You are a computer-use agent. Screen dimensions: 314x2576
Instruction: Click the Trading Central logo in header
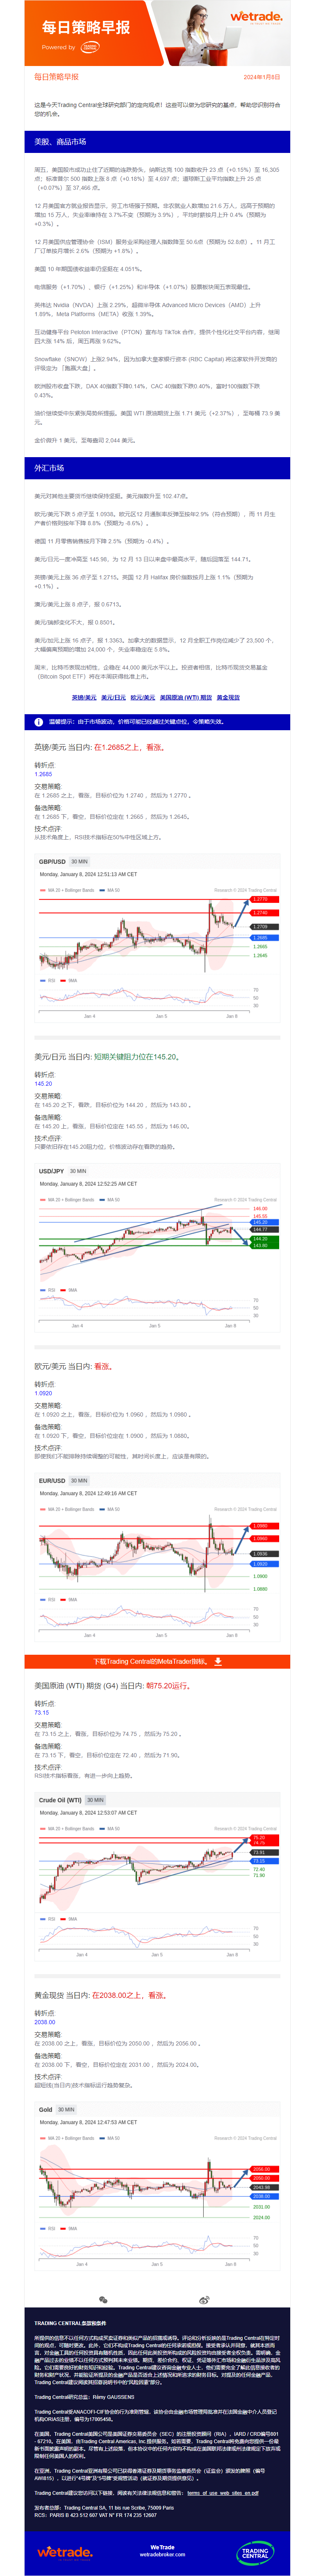(90, 47)
